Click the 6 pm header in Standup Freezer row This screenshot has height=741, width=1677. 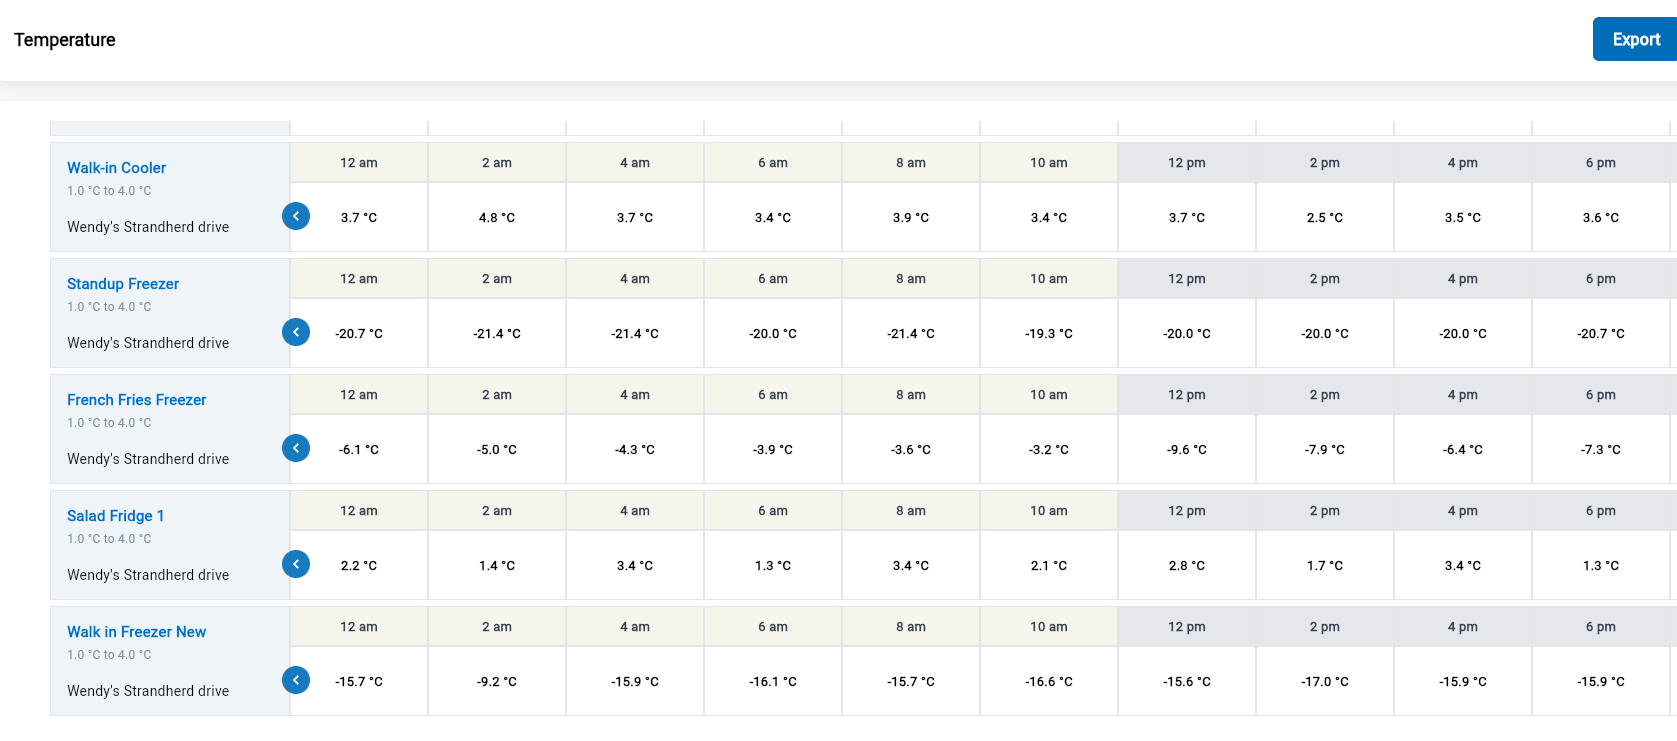tap(1601, 278)
